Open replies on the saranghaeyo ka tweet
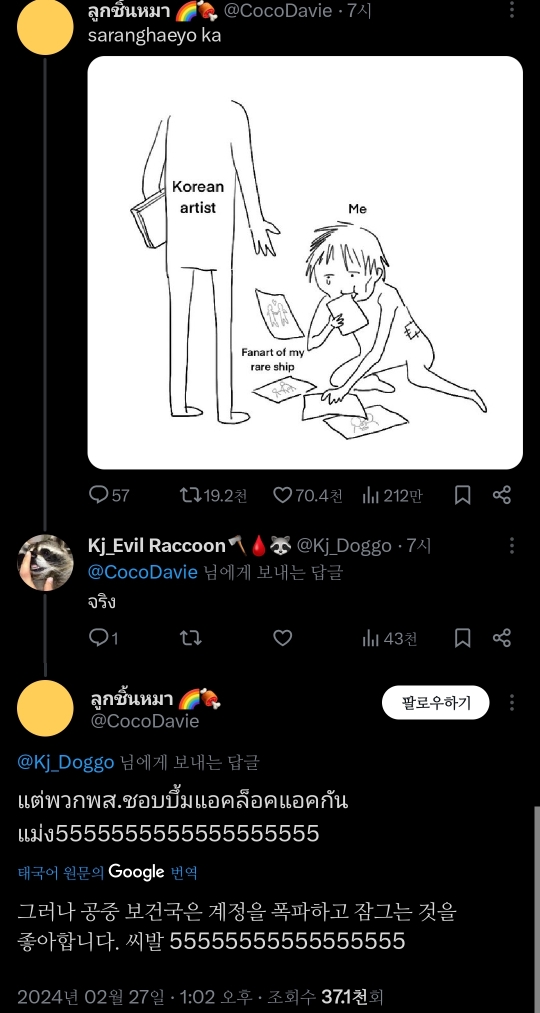The image size is (540, 1013). coord(109,496)
